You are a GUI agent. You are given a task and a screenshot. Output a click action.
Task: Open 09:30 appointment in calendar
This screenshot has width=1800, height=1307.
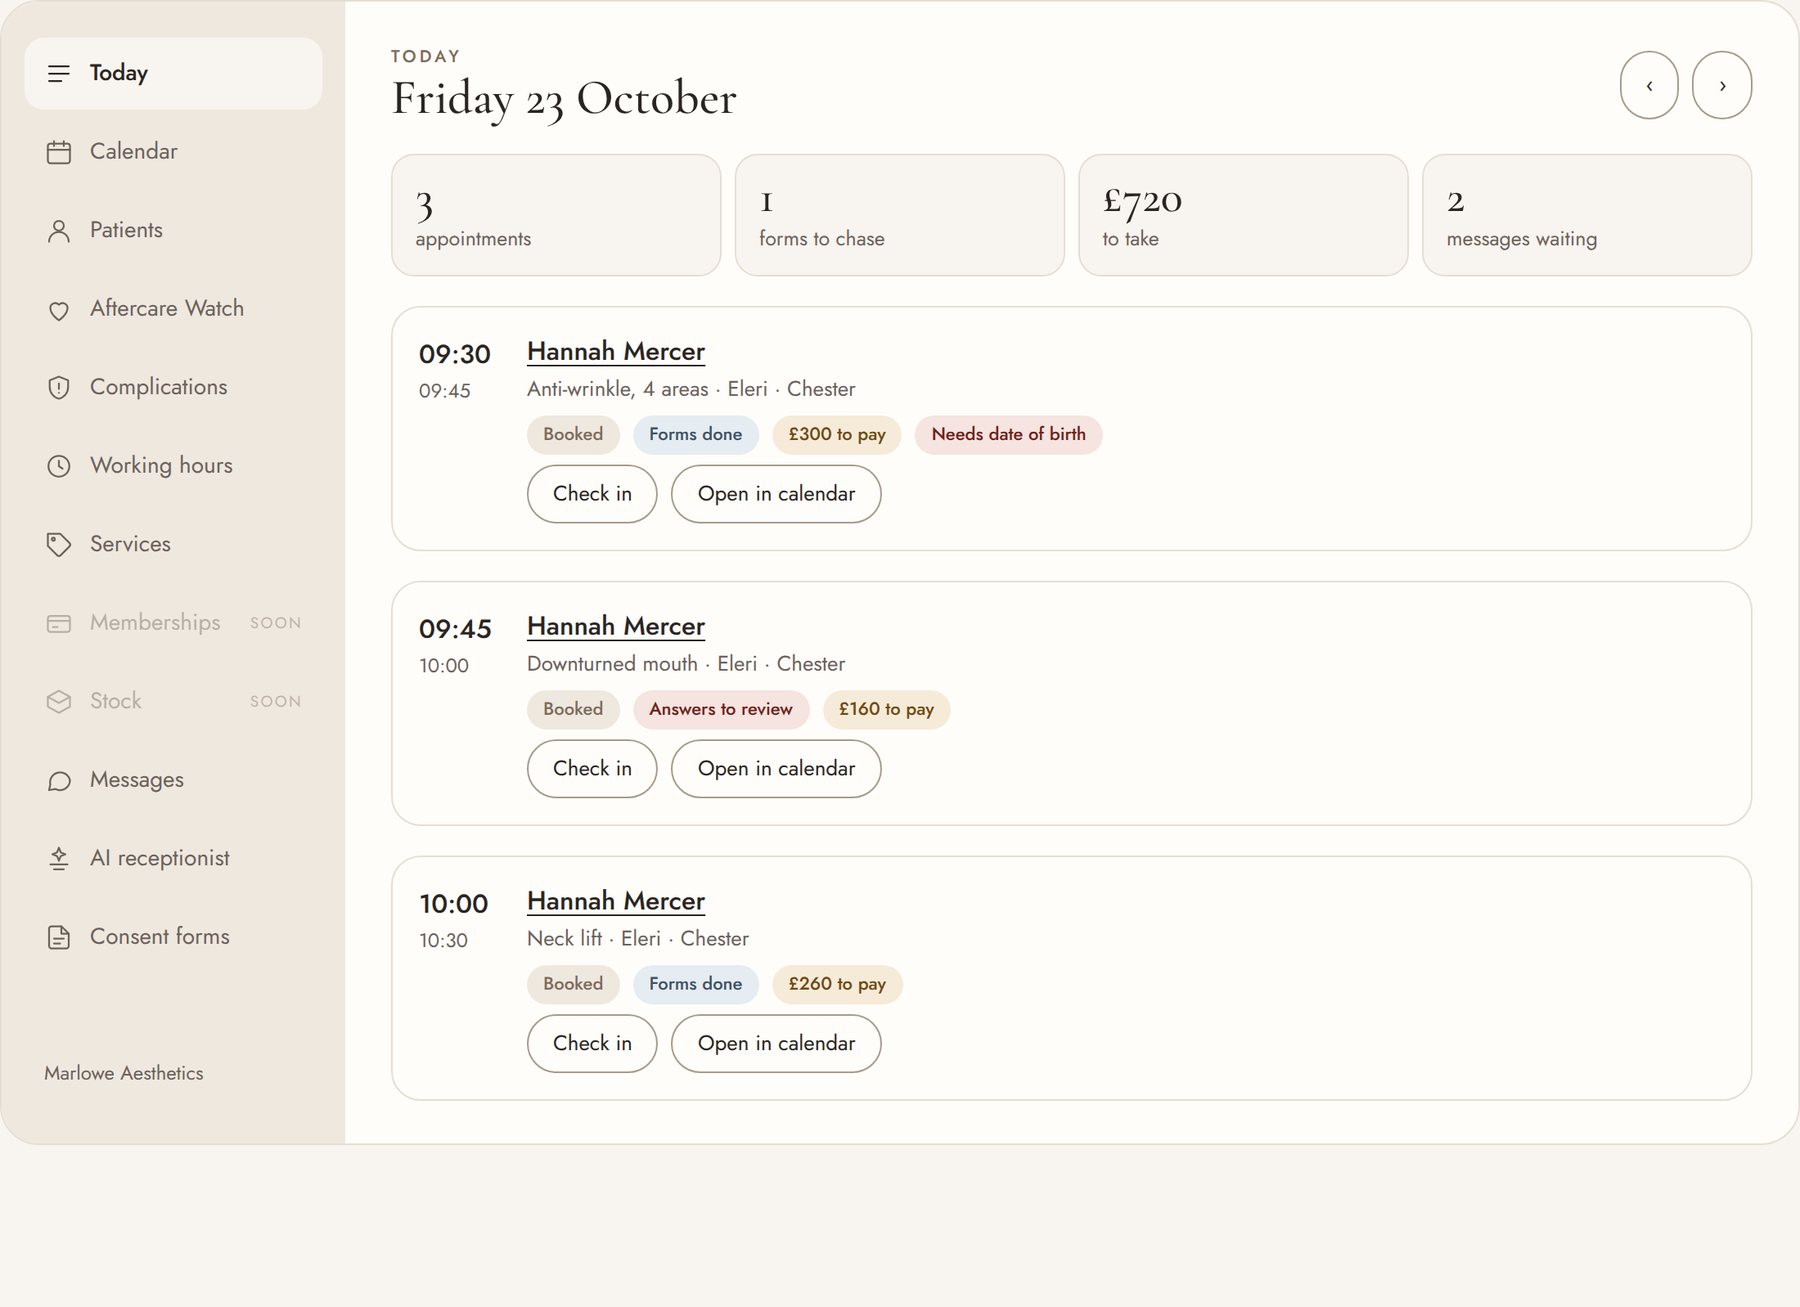tap(776, 494)
